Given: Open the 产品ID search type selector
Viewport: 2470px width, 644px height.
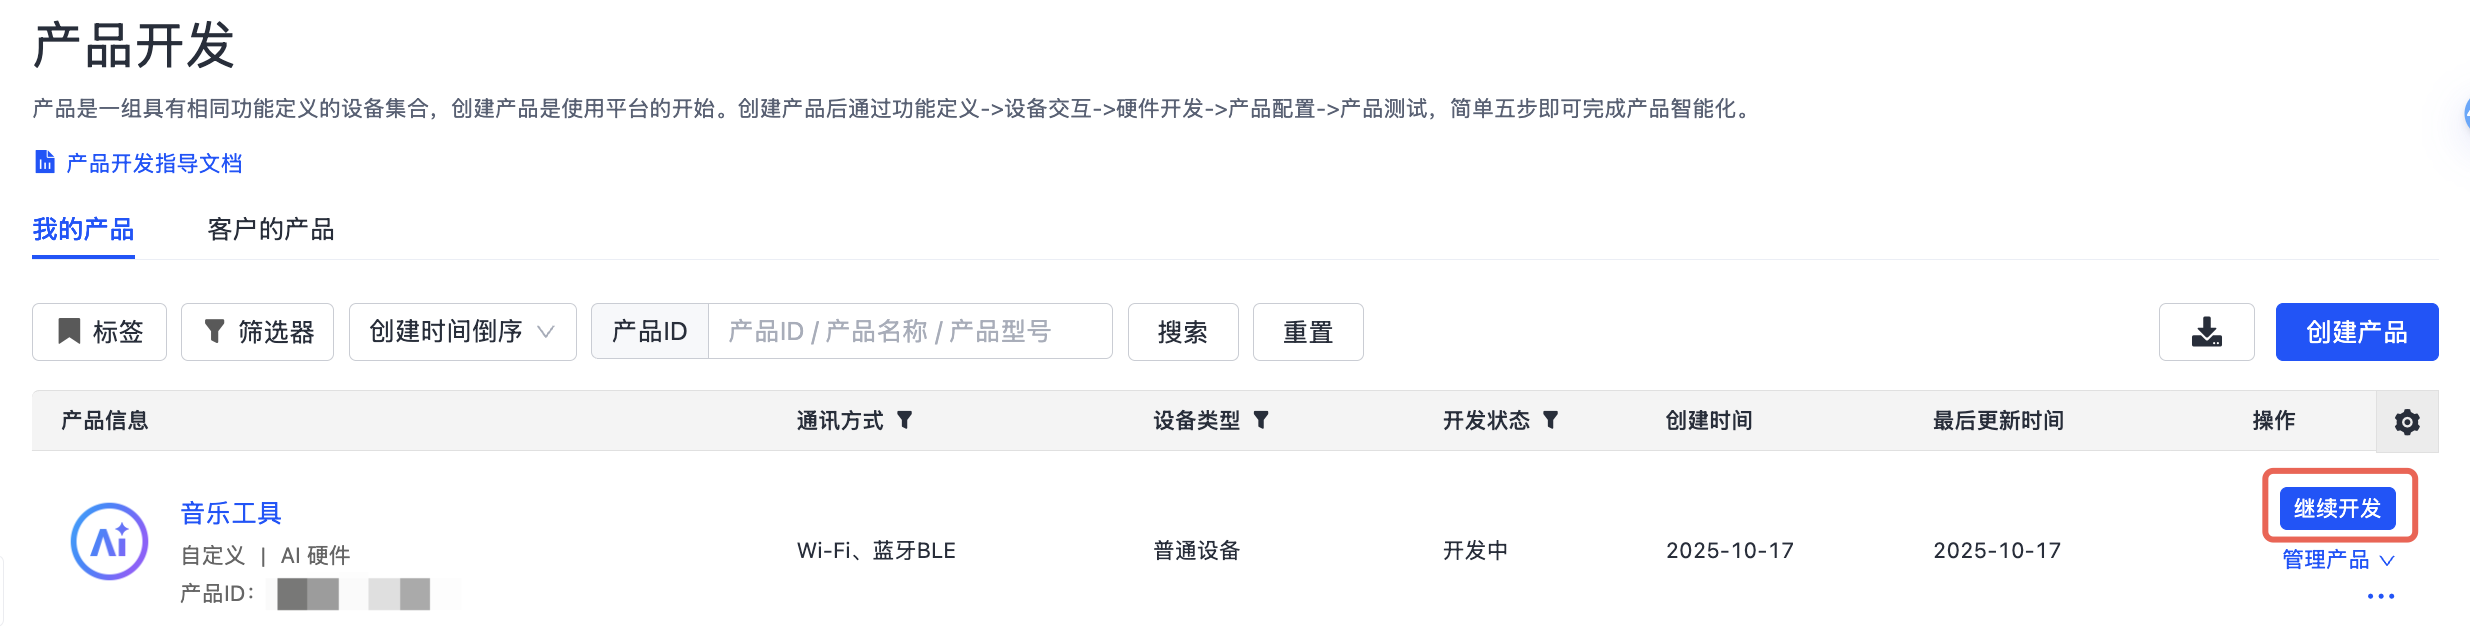Looking at the screenshot, I should pos(650,332).
